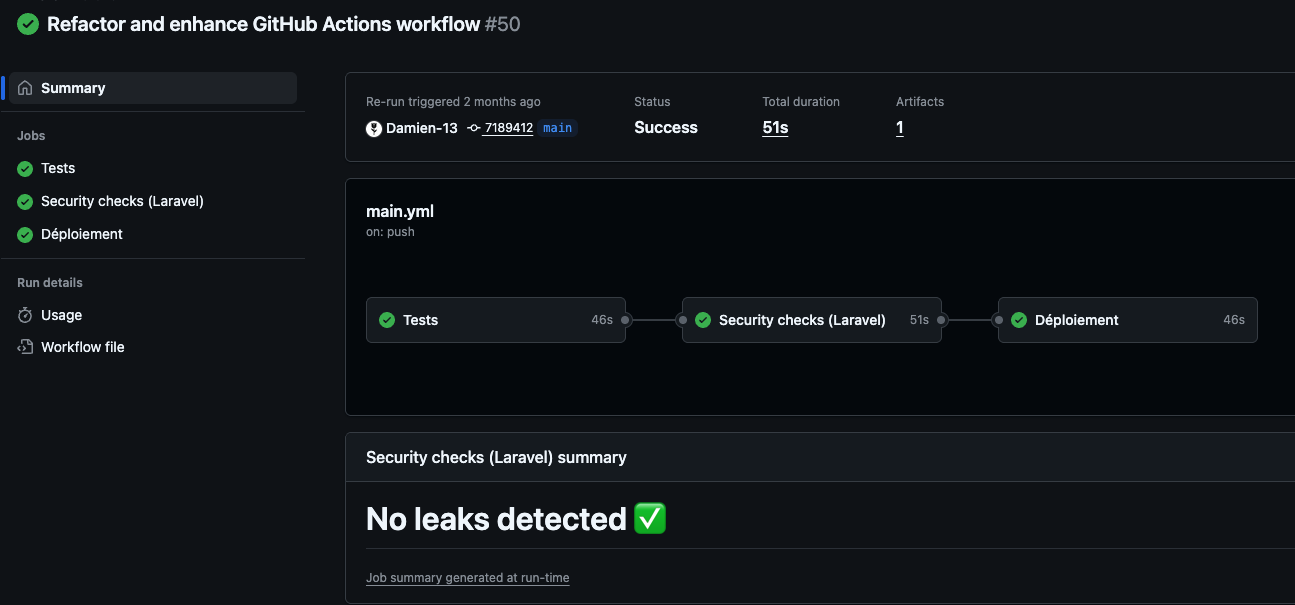Image resolution: width=1295 pixels, height=605 pixels.
Task: Click the green check on Tests graph node
Action: pyautogui.click(x=387, y=320)
